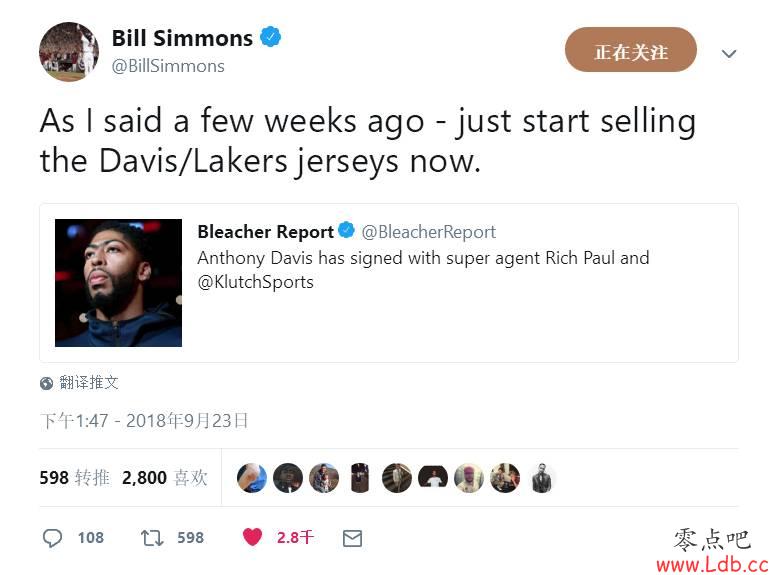Click Bill Simmons' blue verified badge

(x=270, y=37)
